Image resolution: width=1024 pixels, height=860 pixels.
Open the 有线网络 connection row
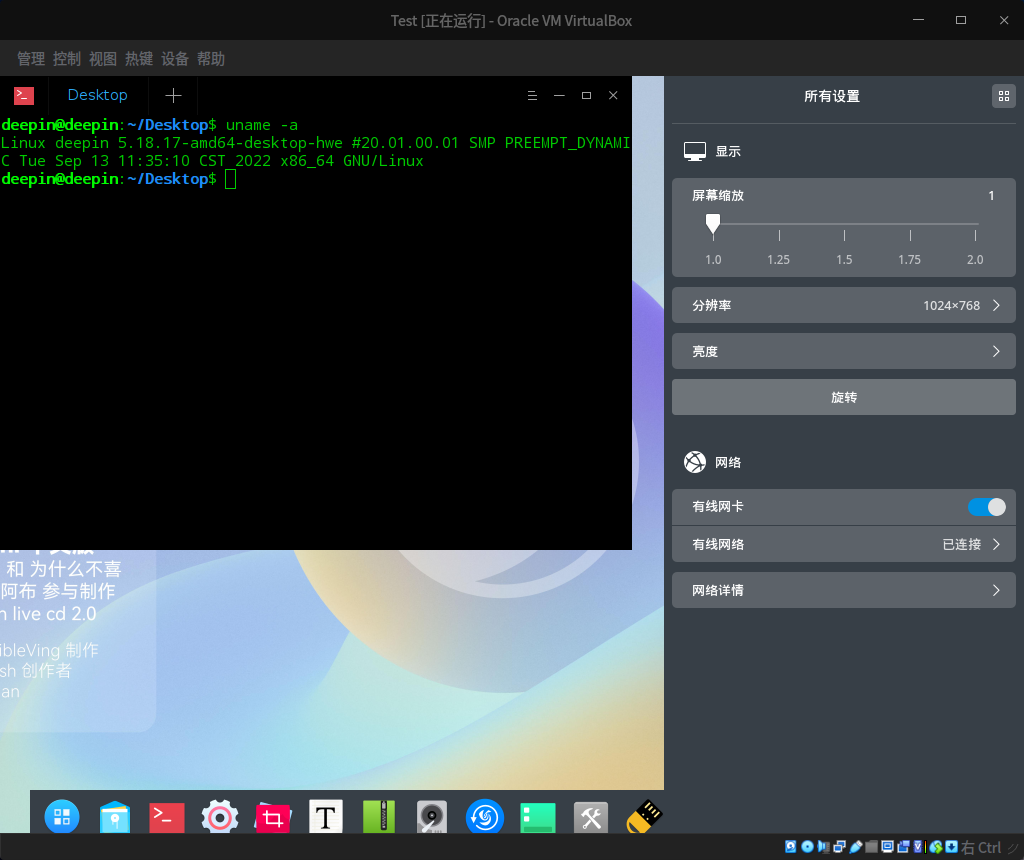coord(843,544)
